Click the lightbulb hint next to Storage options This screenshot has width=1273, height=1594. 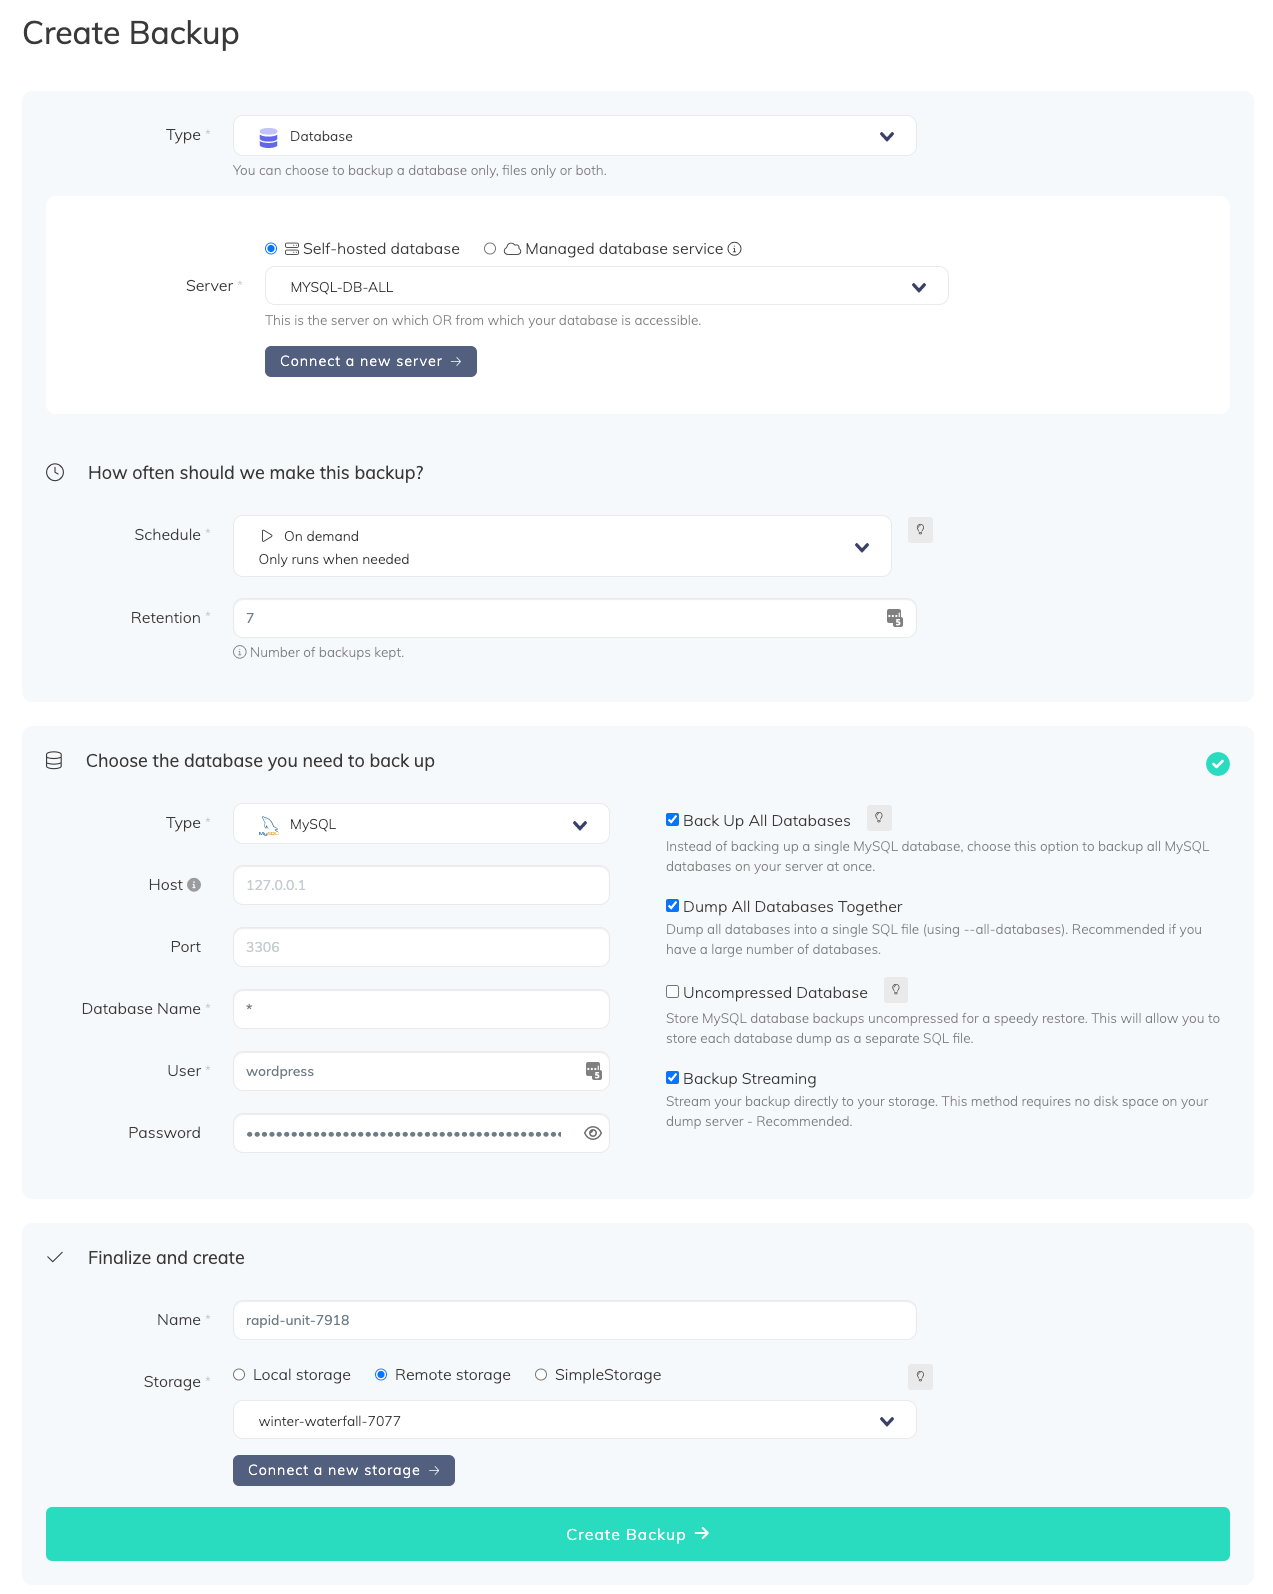tap(920, 1377)
